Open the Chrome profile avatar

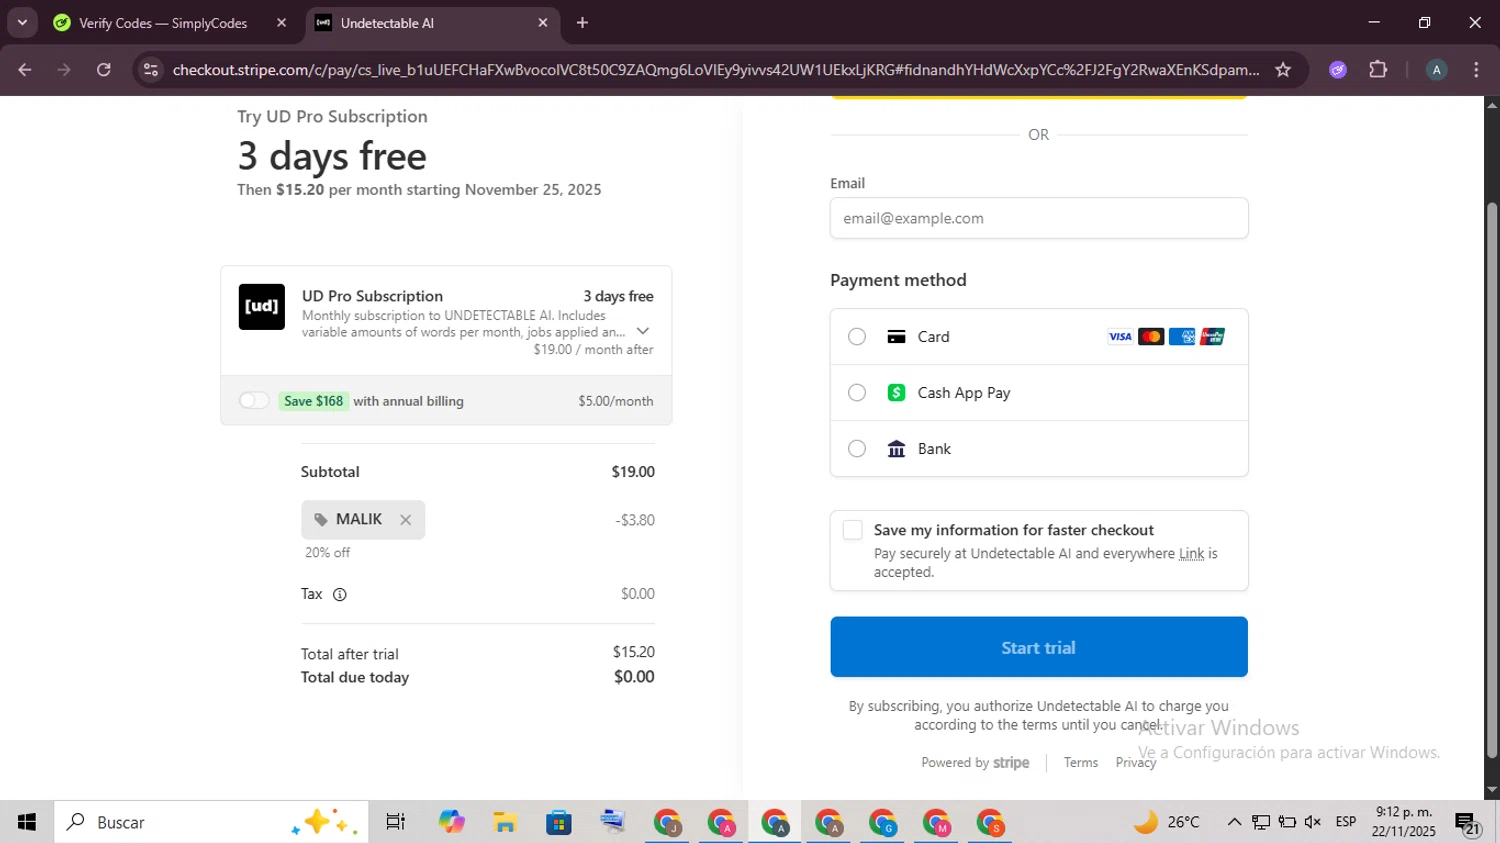click(x=1436, y=70)
